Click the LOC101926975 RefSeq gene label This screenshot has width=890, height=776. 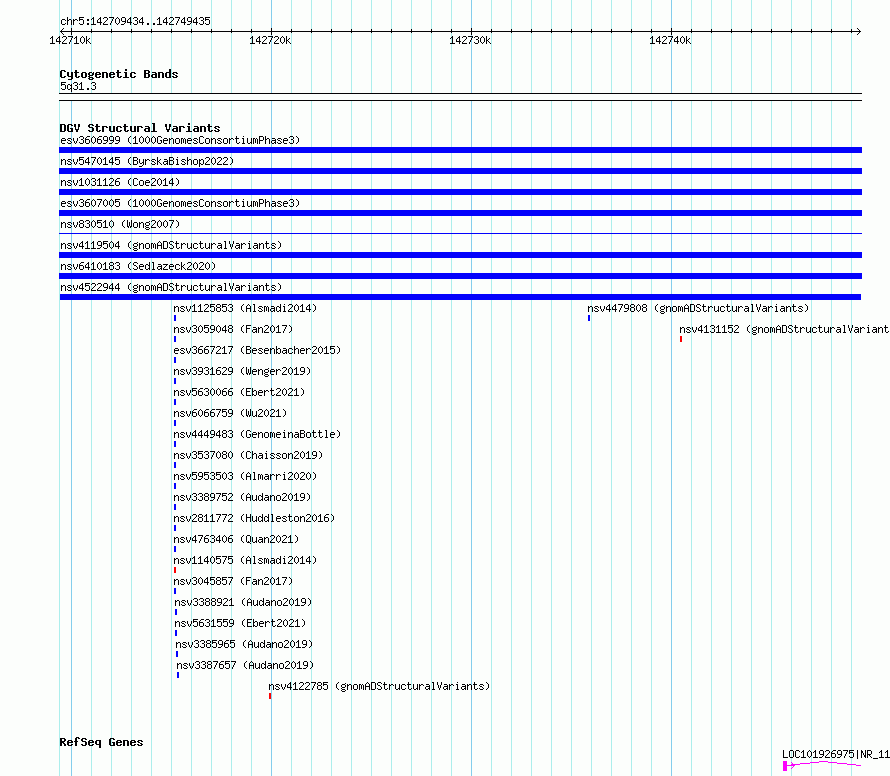coord(836,754)
